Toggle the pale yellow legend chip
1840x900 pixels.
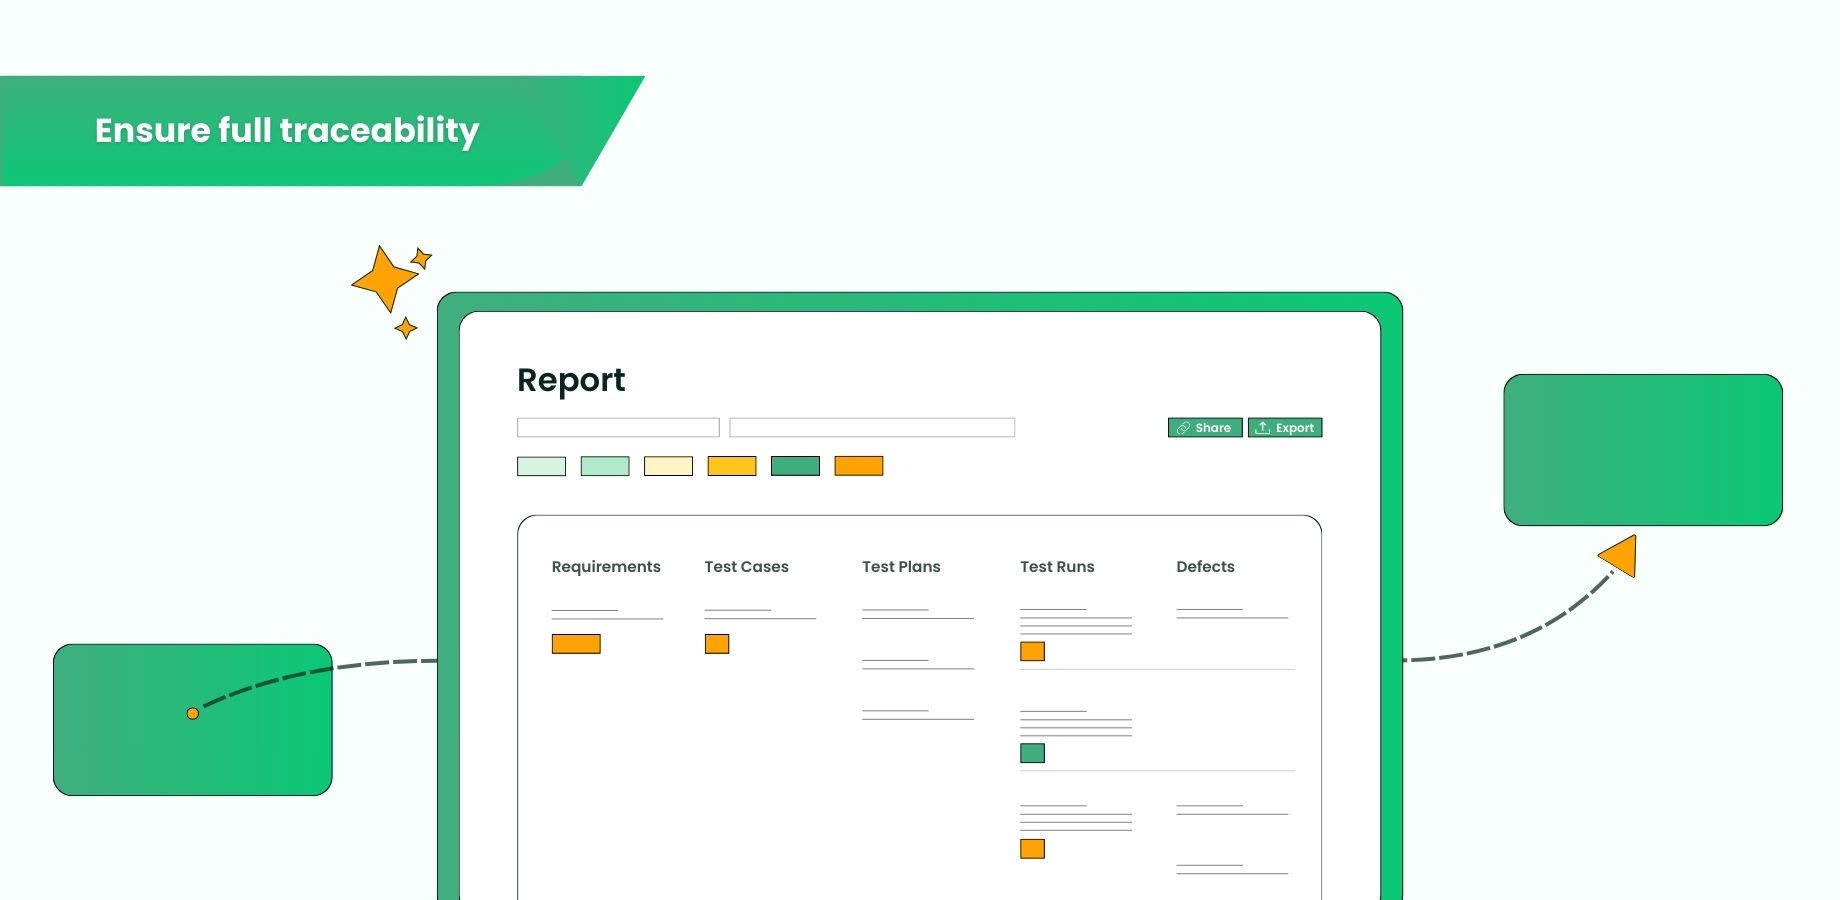[667, 465]
